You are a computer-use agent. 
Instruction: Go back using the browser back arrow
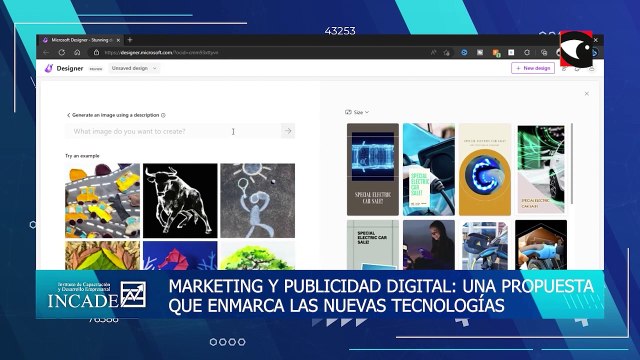[x=46, y=53]
